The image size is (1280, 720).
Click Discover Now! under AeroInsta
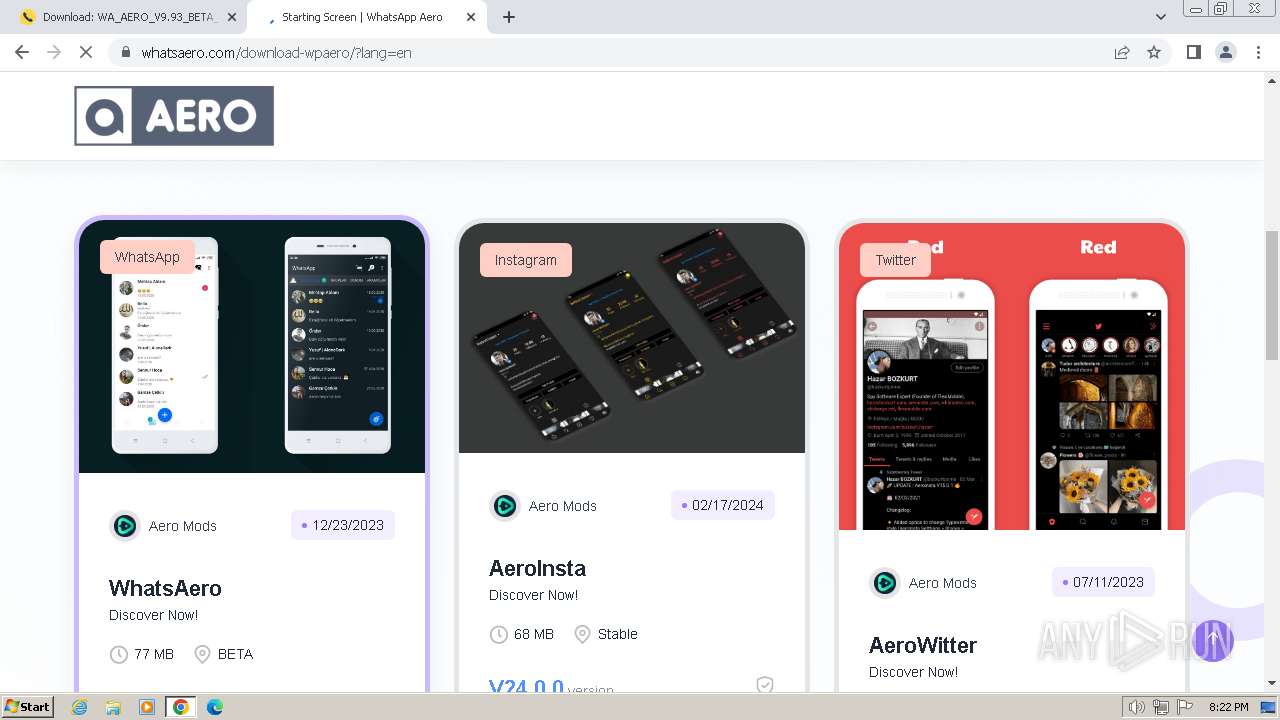(533, 595)
